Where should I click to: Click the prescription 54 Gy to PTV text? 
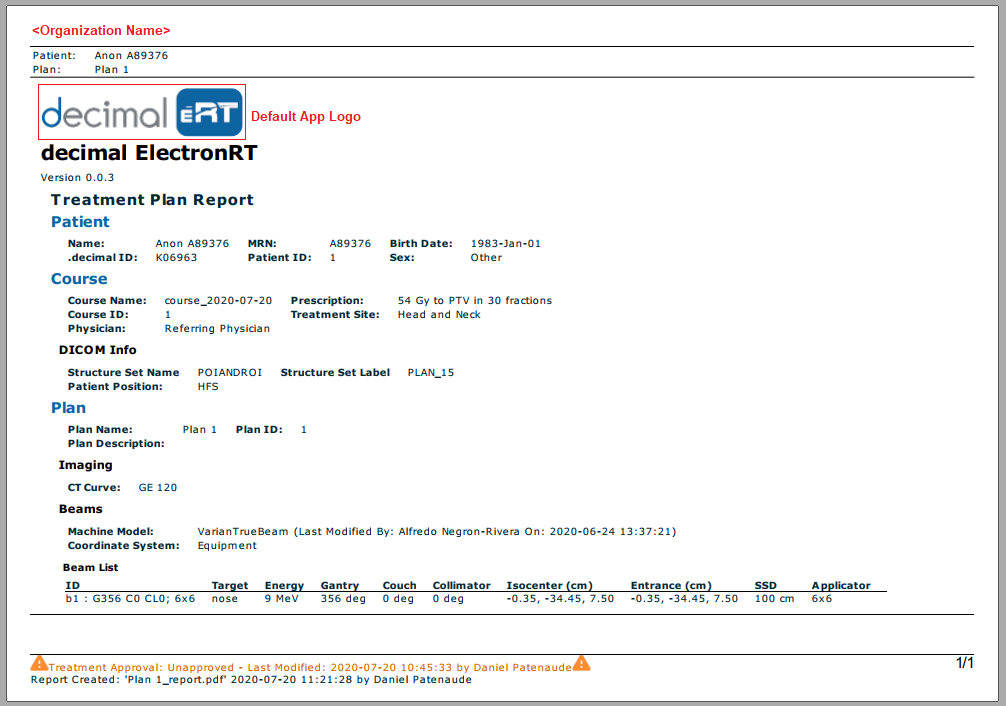coord(474,301)
